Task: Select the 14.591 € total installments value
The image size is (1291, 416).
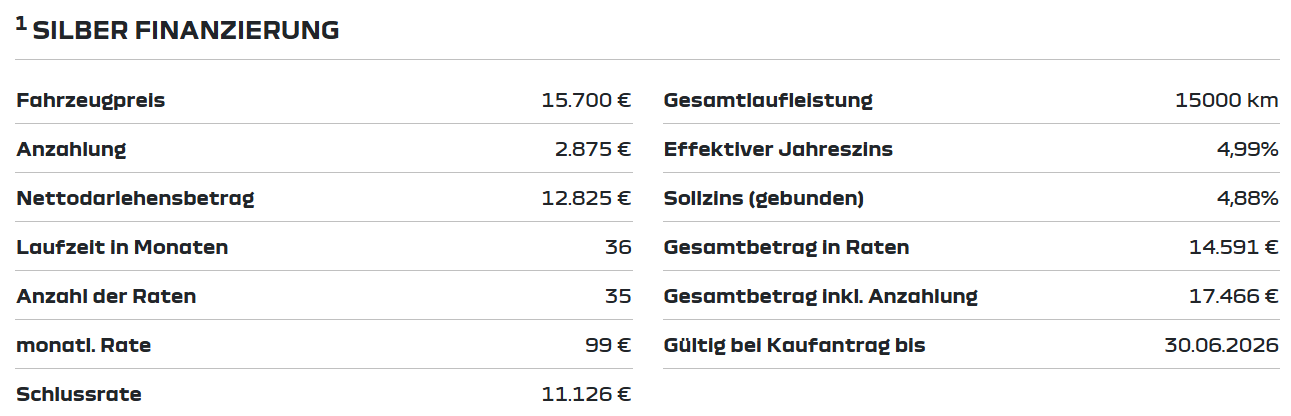Action: (x=1234, y=247)
